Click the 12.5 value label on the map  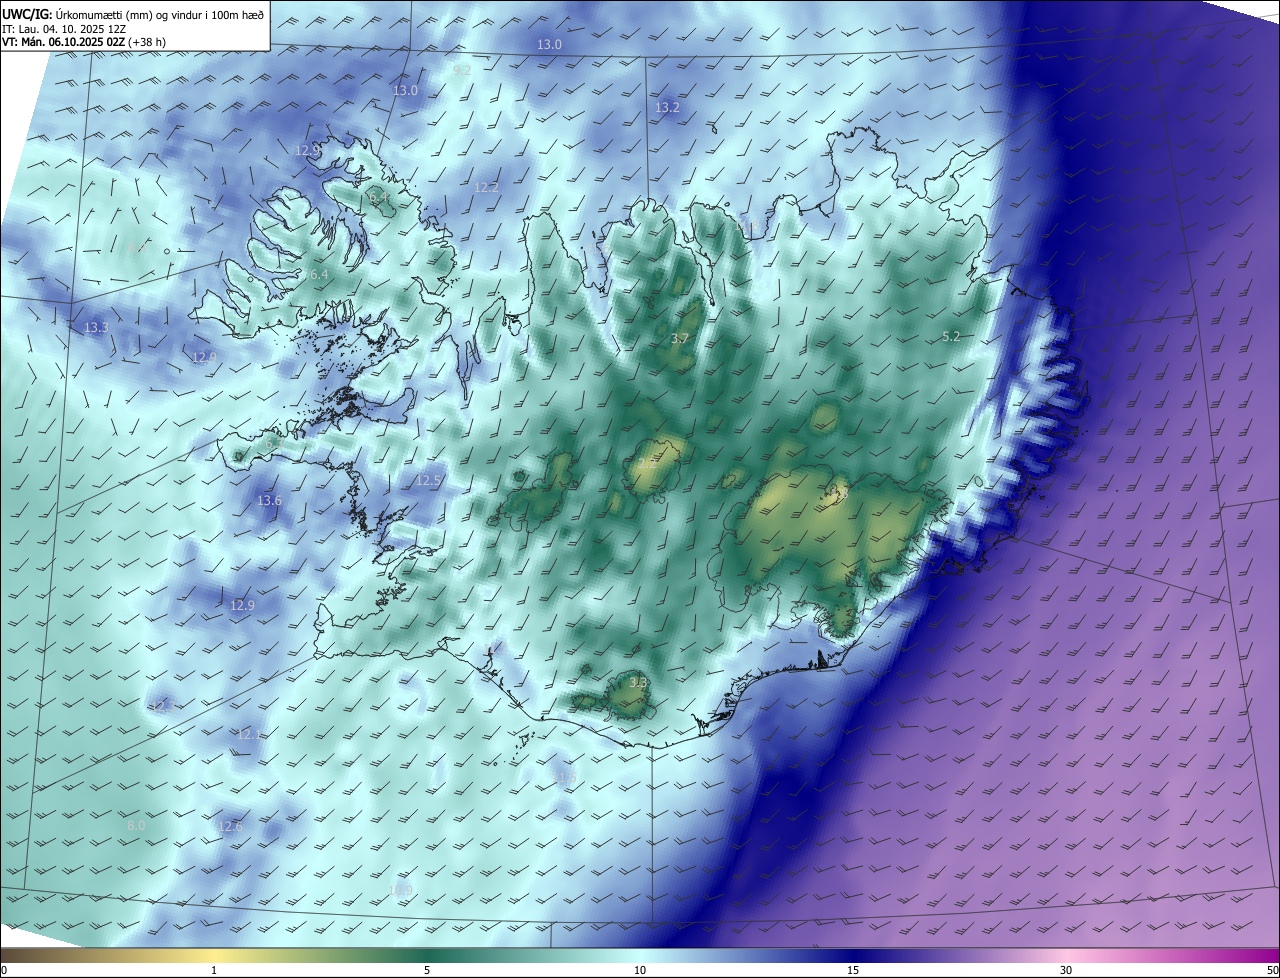pyautogui.click(x=428, y=481)
